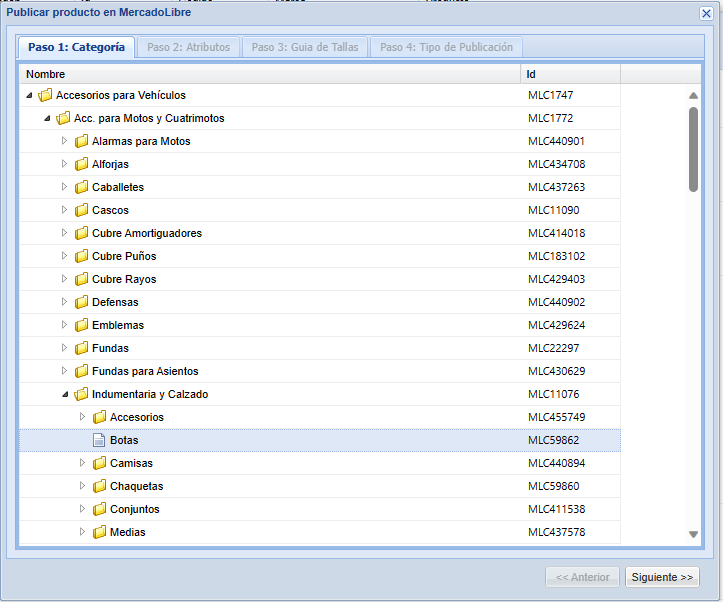
Task: Click the Medias folder icon
Action: pos(99,532)
